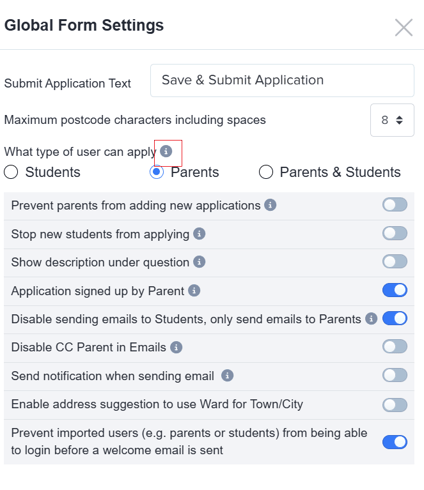Select the Students radio button

(x=11, y=172)
